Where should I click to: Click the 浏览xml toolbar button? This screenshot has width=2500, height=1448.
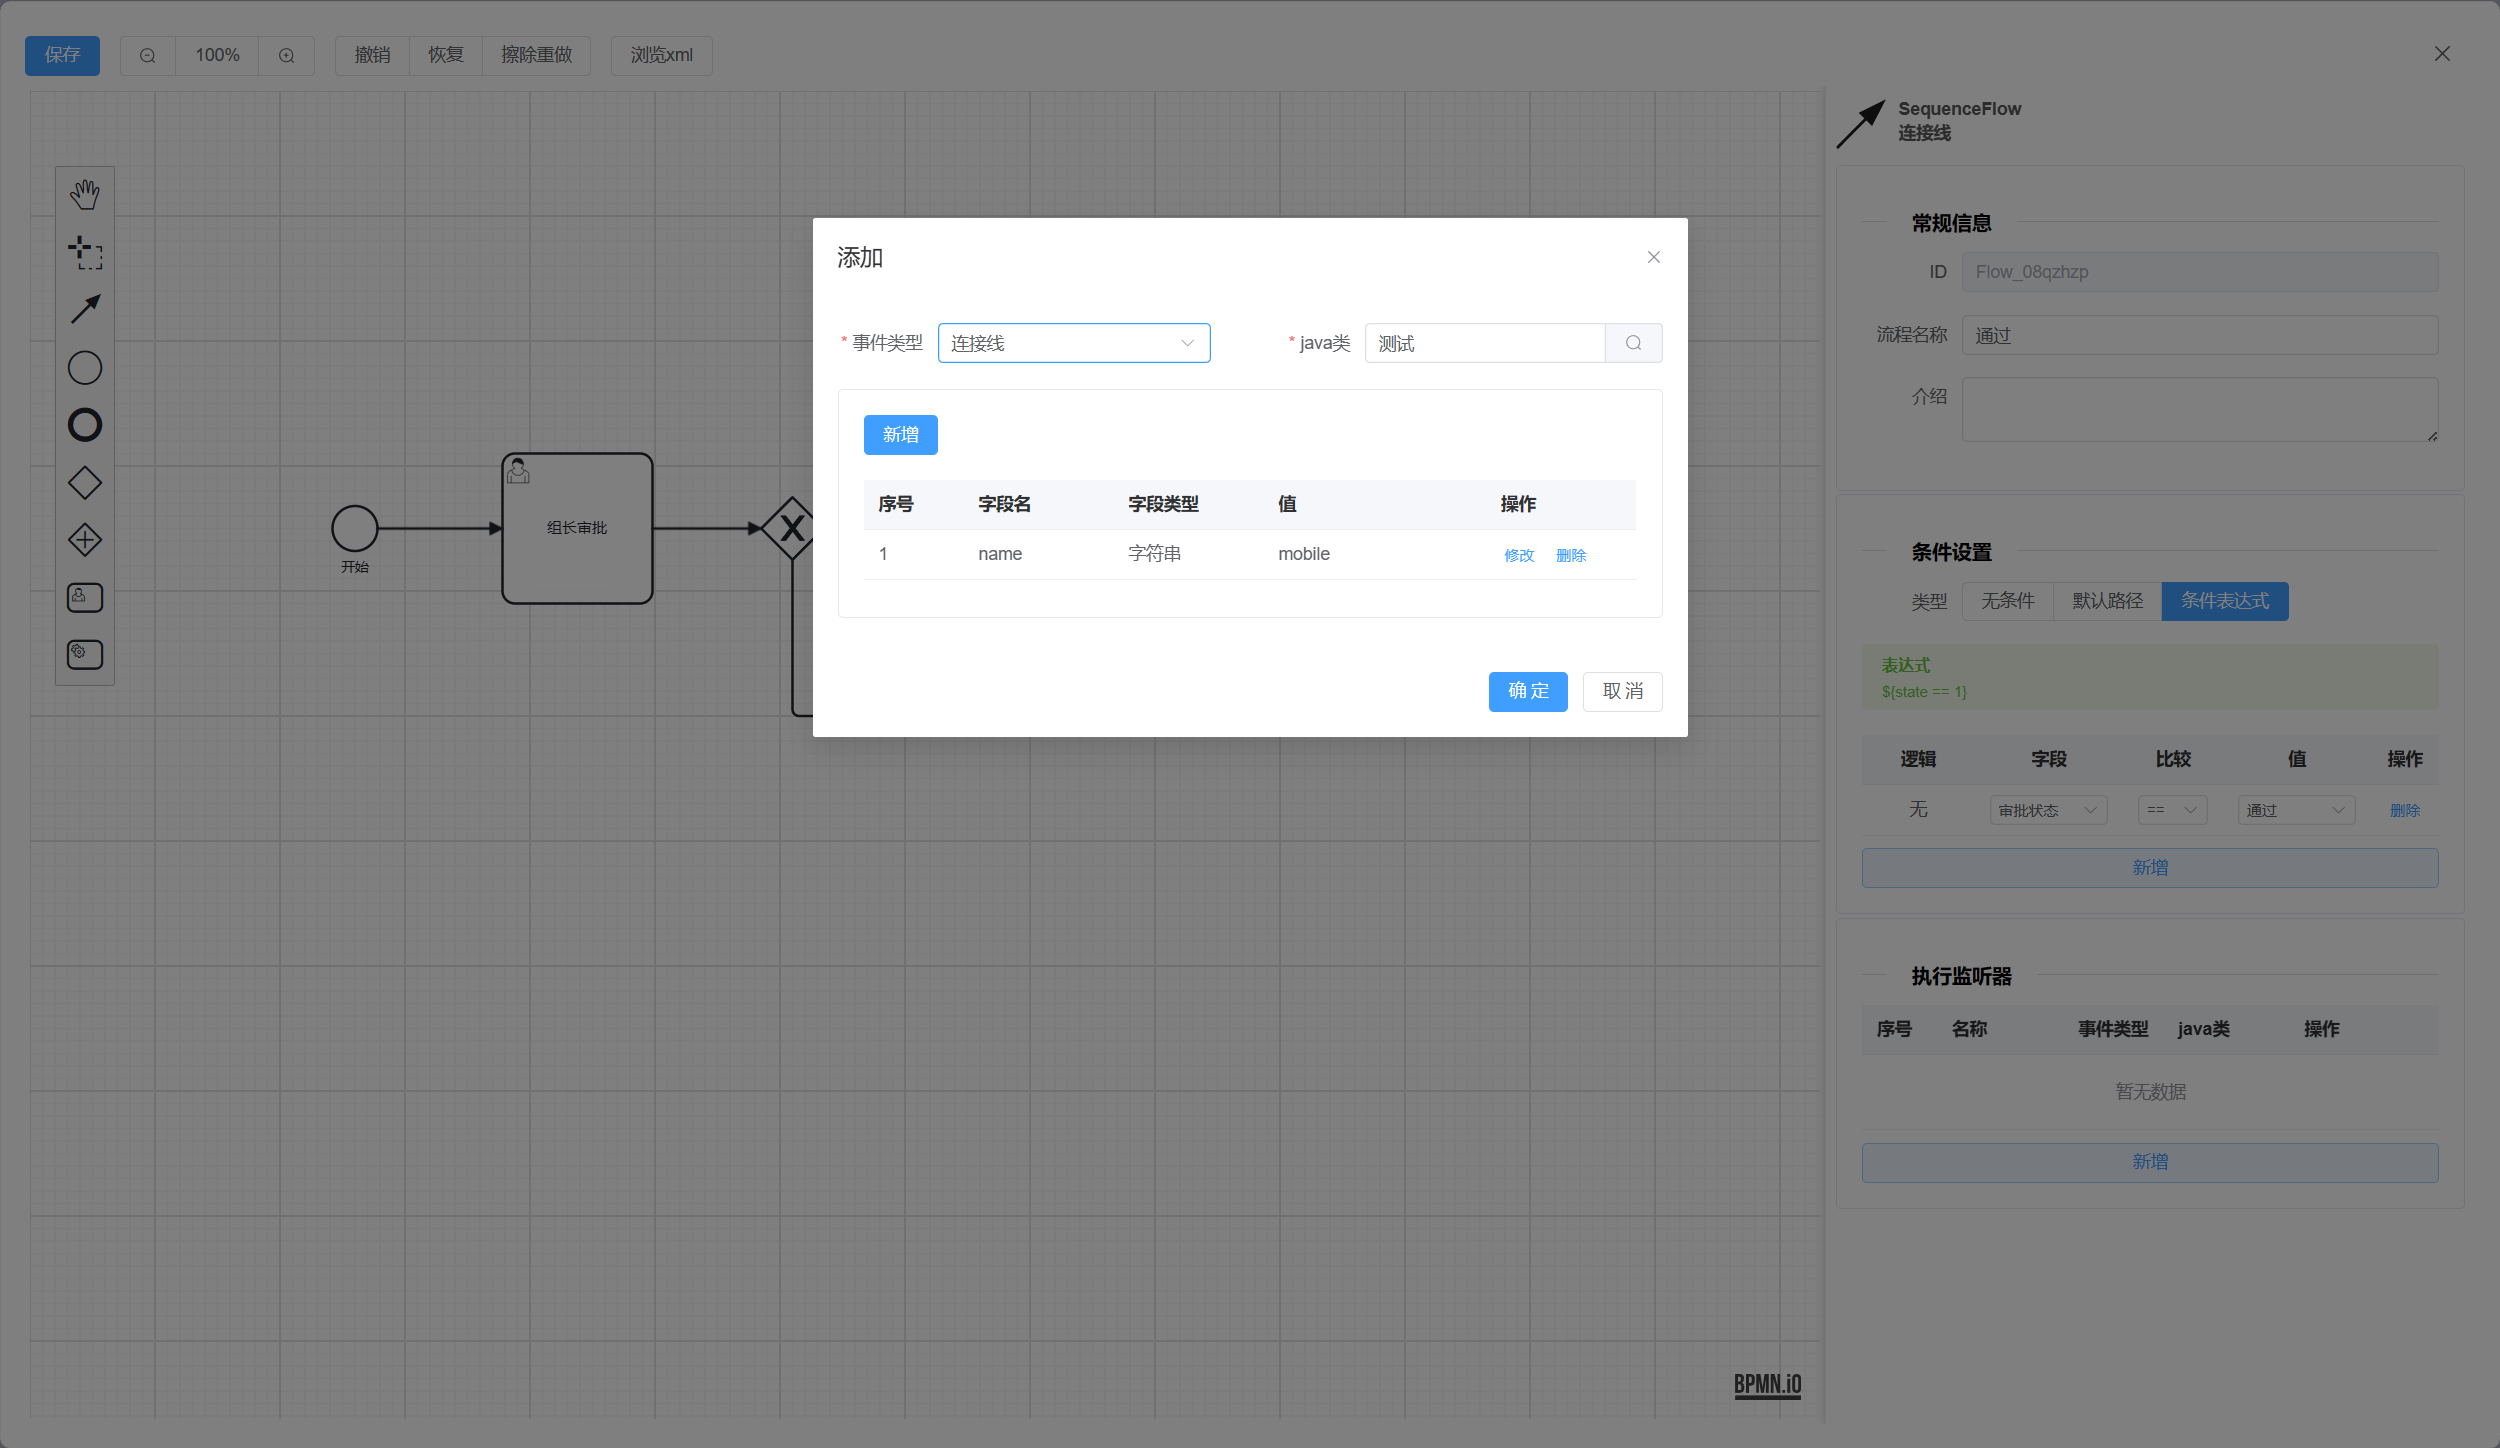pyautogui.click(x=661, y=55)
